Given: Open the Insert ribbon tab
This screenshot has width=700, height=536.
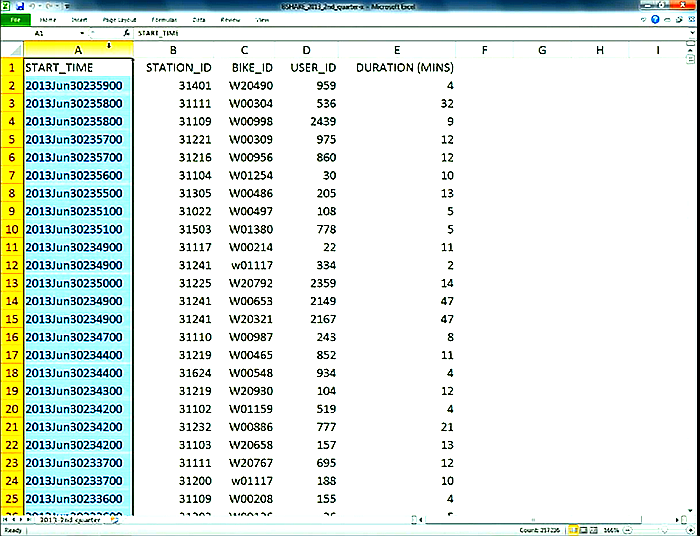Looking at the screenshot, I should click(x=79, y=20).
